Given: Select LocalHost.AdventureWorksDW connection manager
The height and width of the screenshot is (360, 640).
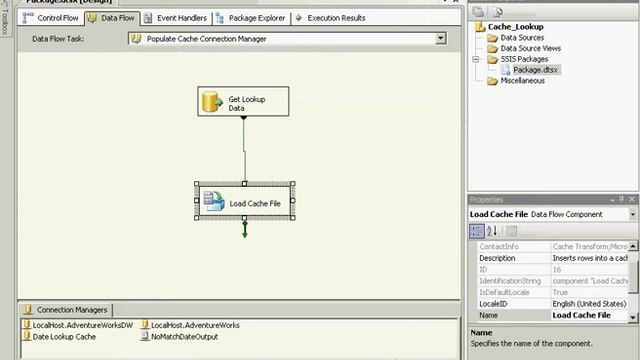Looking at the screenshot, I should pyautogui.click(x=78, y=325).
